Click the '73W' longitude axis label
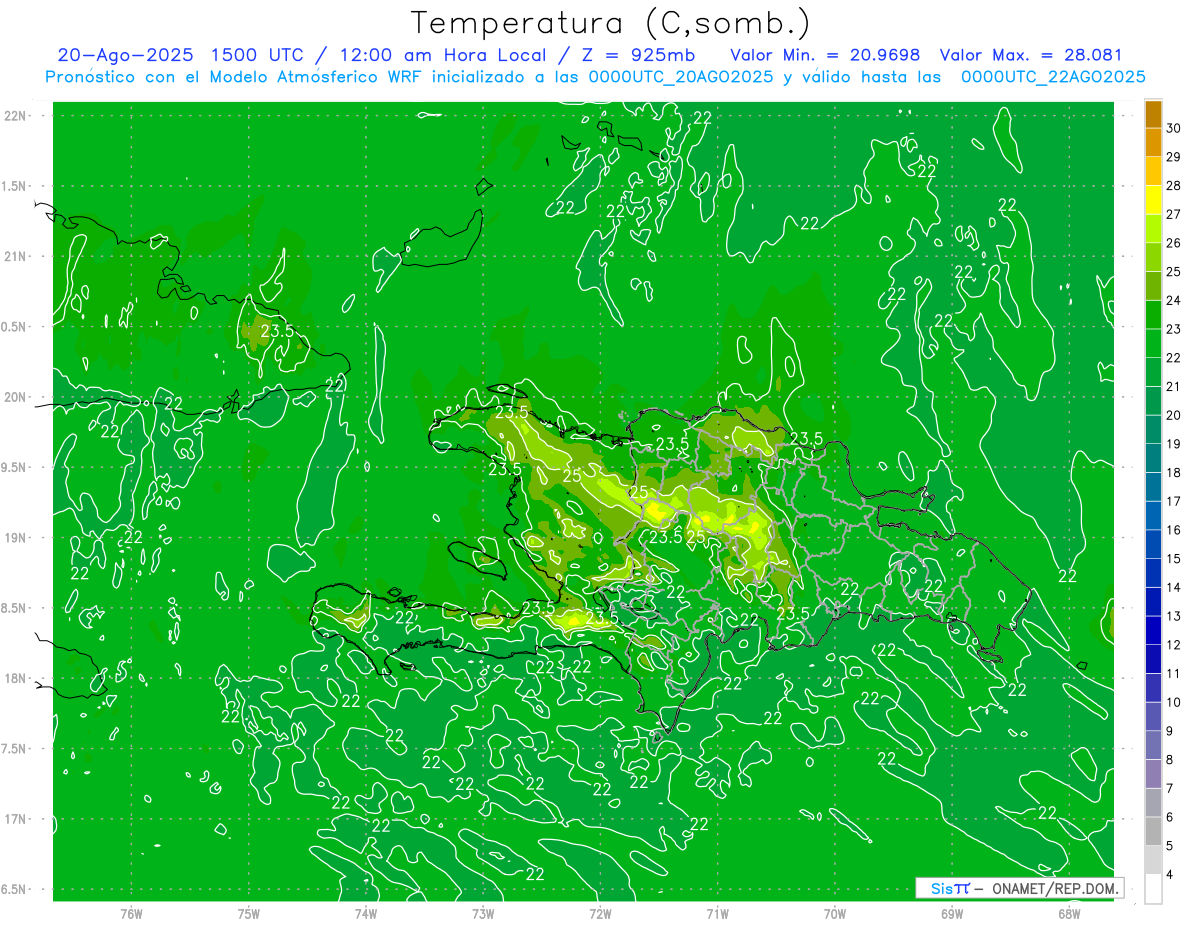This screenshot has width=1200, height=927. (482, 913)
